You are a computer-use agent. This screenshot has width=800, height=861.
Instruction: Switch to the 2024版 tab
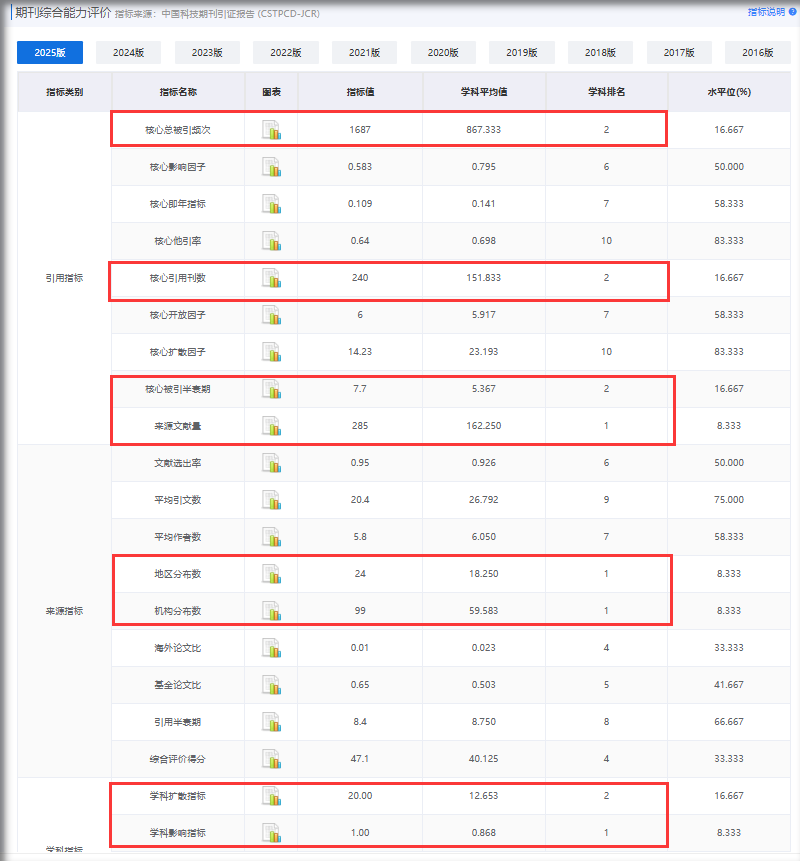click(x=129, y=53)
